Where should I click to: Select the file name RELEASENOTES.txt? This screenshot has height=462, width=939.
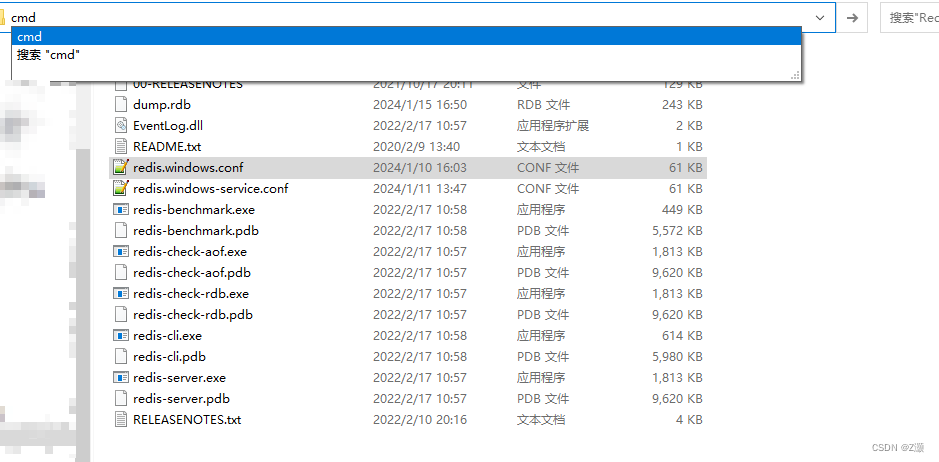pos(187,419)
